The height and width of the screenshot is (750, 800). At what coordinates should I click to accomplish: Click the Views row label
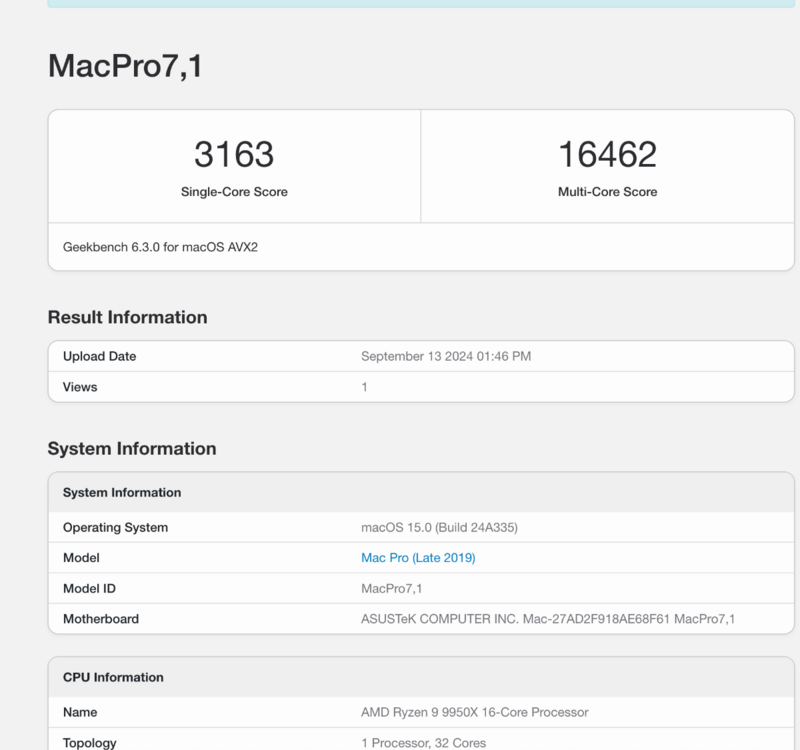[x=80, y=386]
